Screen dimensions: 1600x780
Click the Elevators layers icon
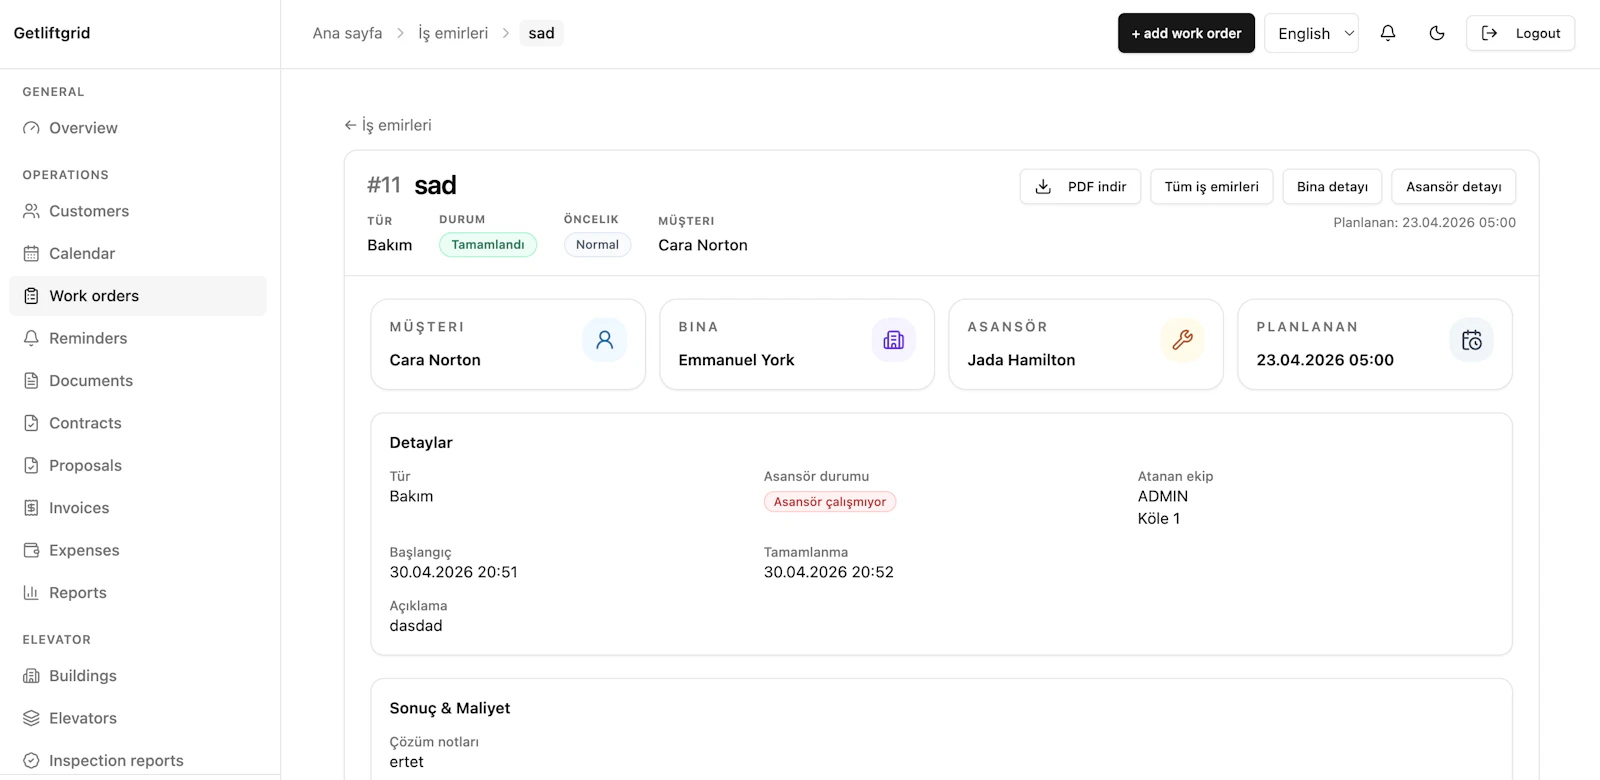31,718
